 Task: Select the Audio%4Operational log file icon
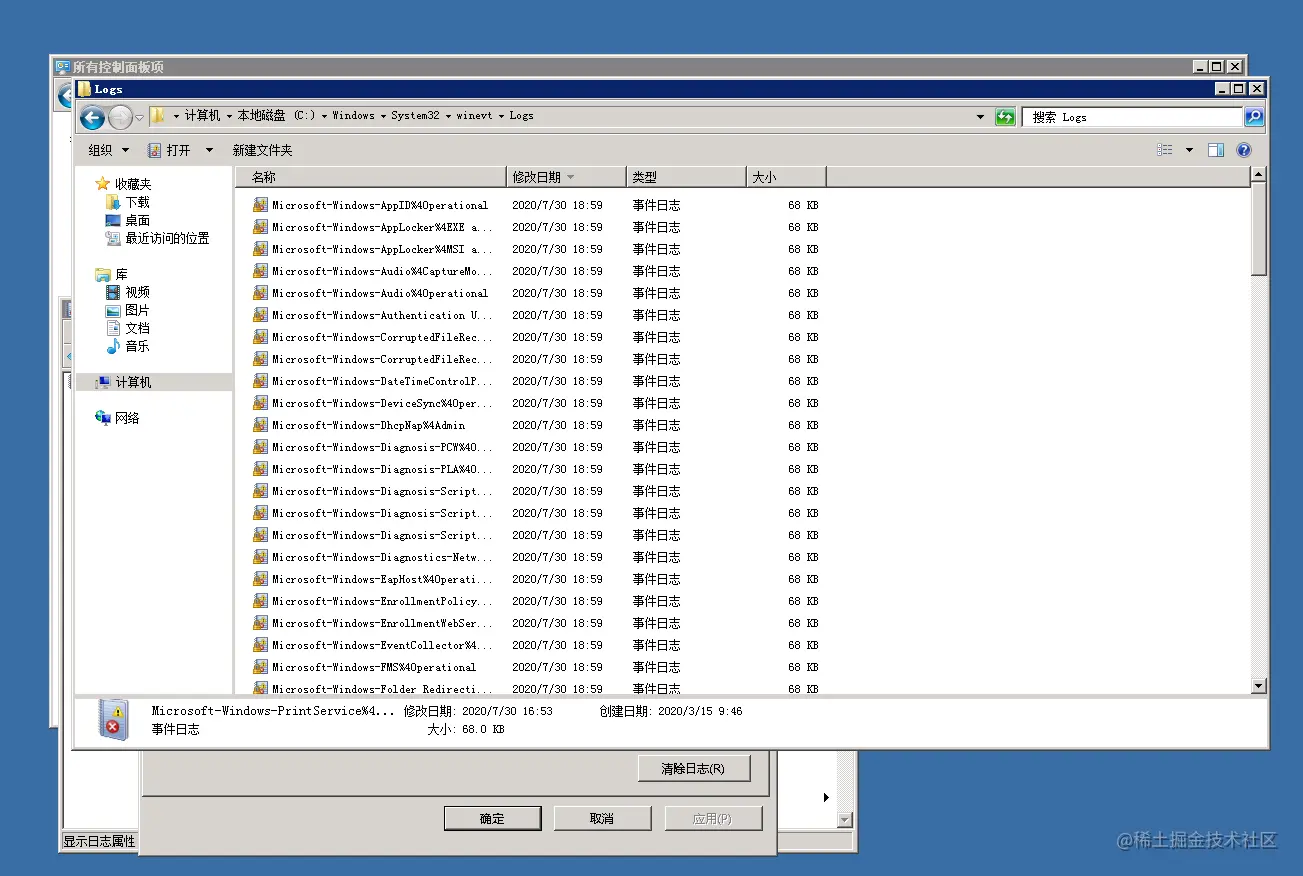point(260,293)
